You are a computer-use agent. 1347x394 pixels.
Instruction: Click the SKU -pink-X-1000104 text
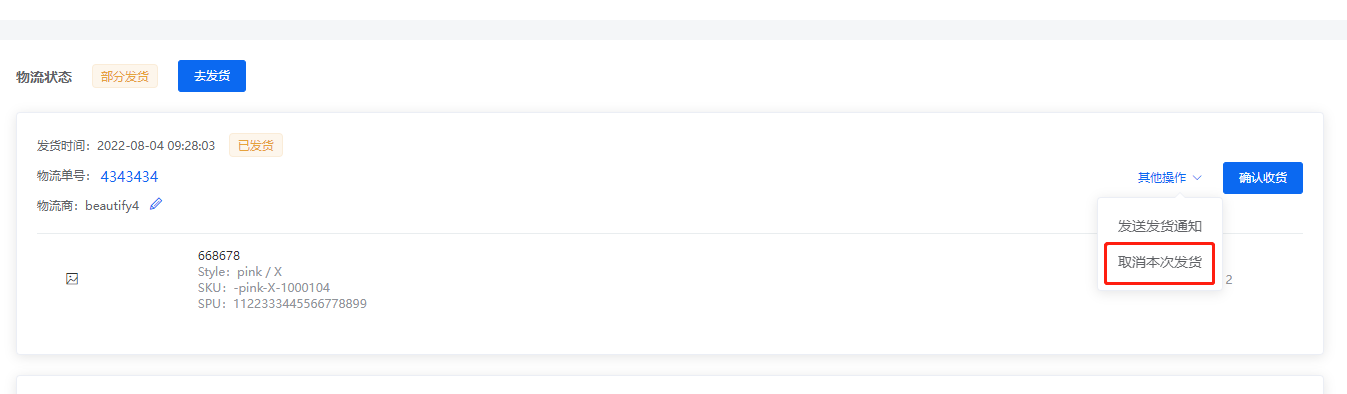tap(264, 288)
